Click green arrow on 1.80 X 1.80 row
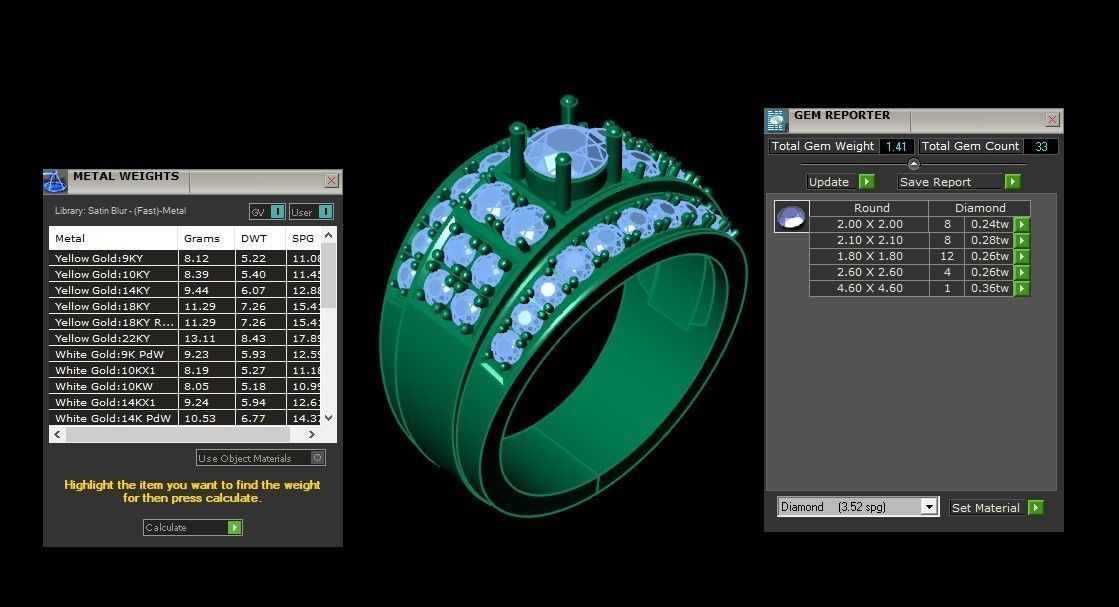 click(1022, 256)
